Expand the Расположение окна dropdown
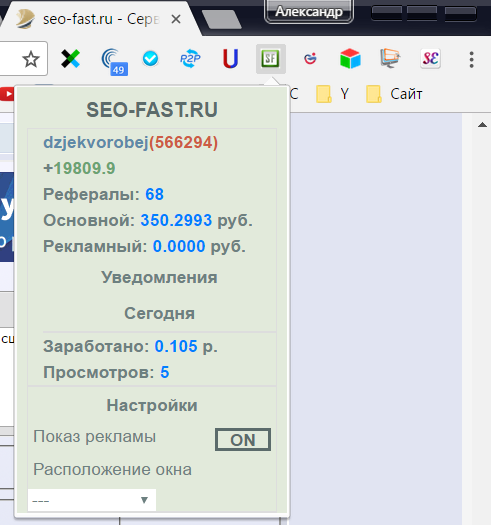The width and height of the screenshot is (491, 525). (x=92, y=500)
